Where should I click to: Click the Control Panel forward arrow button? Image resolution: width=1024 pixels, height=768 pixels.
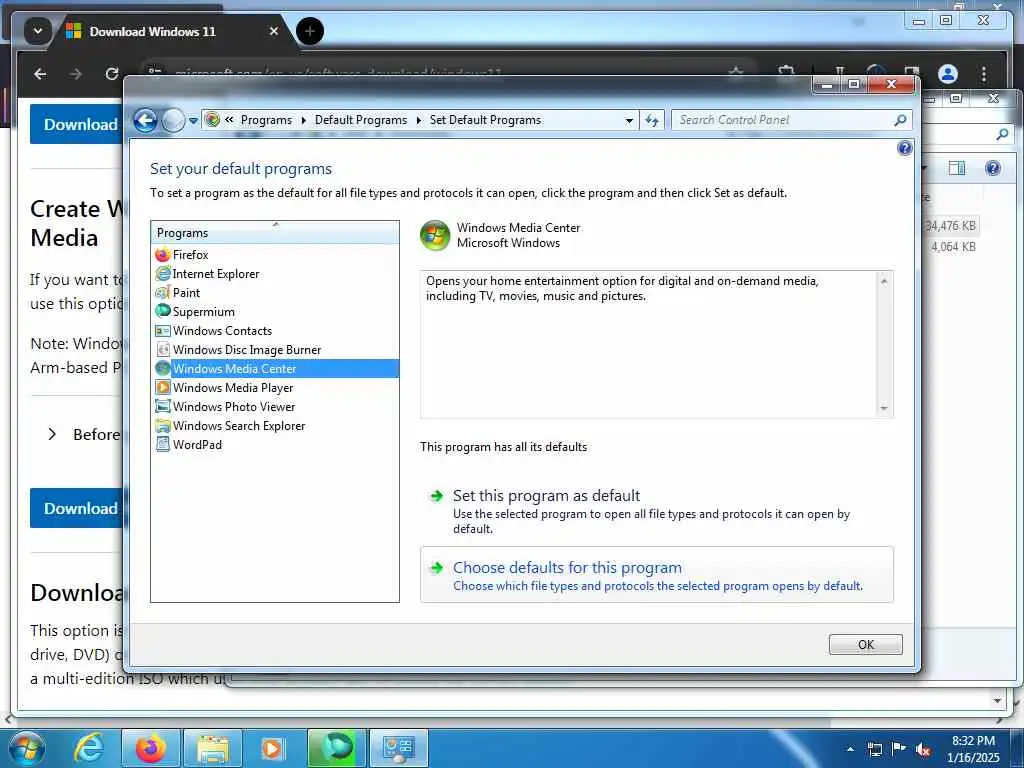pos(173,120)
